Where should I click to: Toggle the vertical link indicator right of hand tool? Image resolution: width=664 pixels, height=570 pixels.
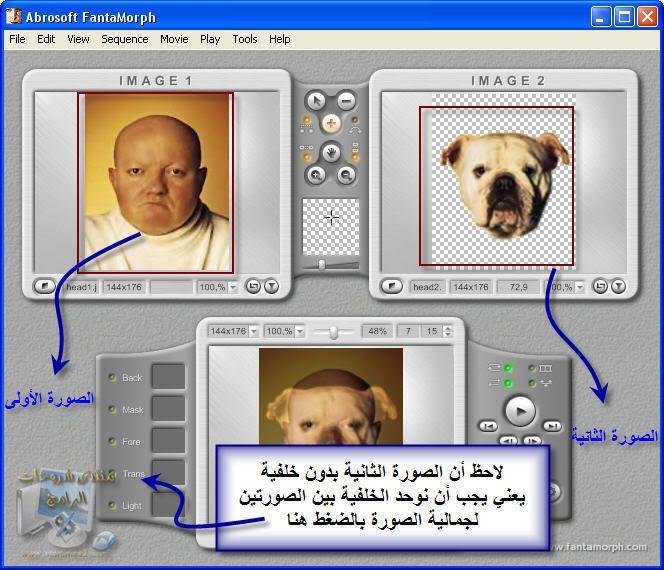(355, 157)
